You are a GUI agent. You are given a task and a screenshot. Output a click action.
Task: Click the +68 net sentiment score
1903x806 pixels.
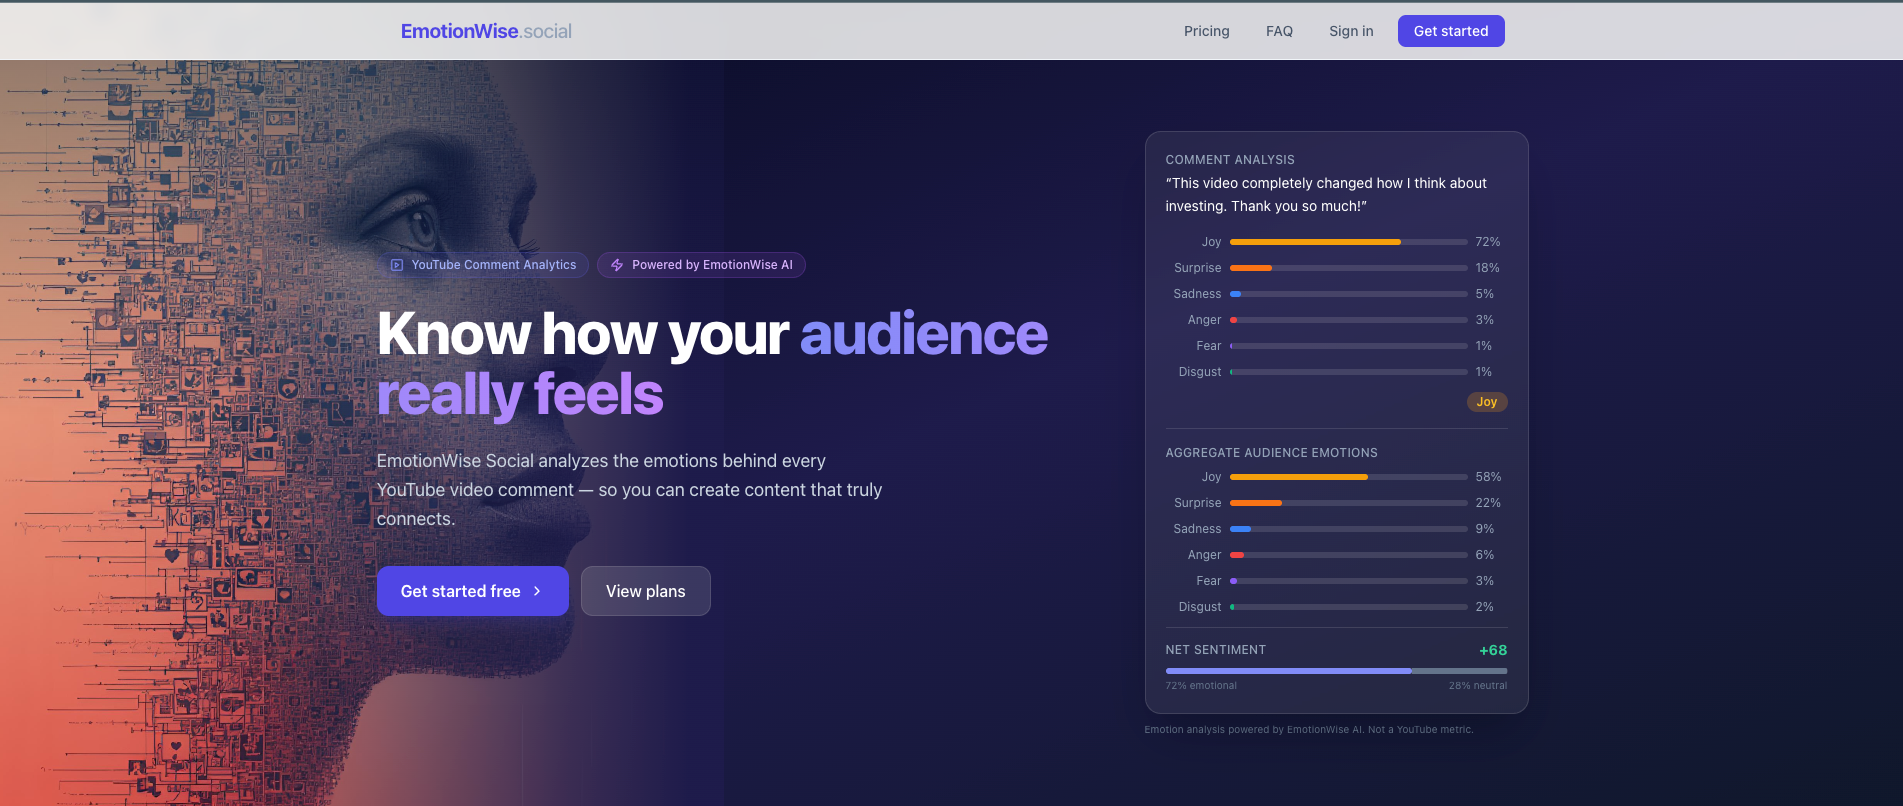[x=1492, y=650]
